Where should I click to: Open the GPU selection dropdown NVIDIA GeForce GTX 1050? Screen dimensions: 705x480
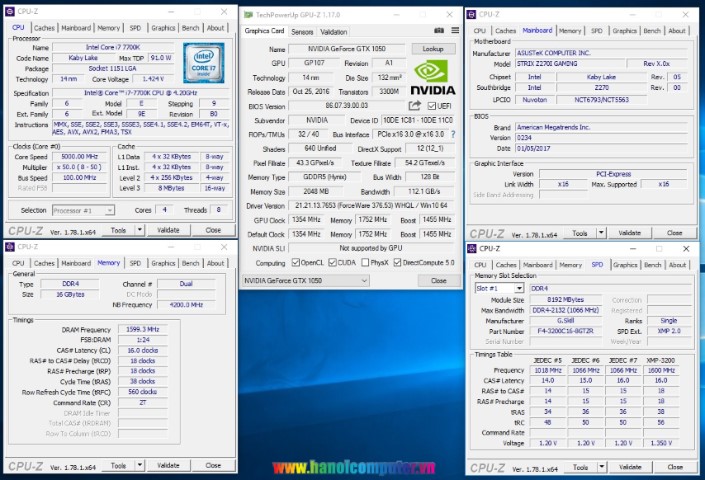click(306, 280)
